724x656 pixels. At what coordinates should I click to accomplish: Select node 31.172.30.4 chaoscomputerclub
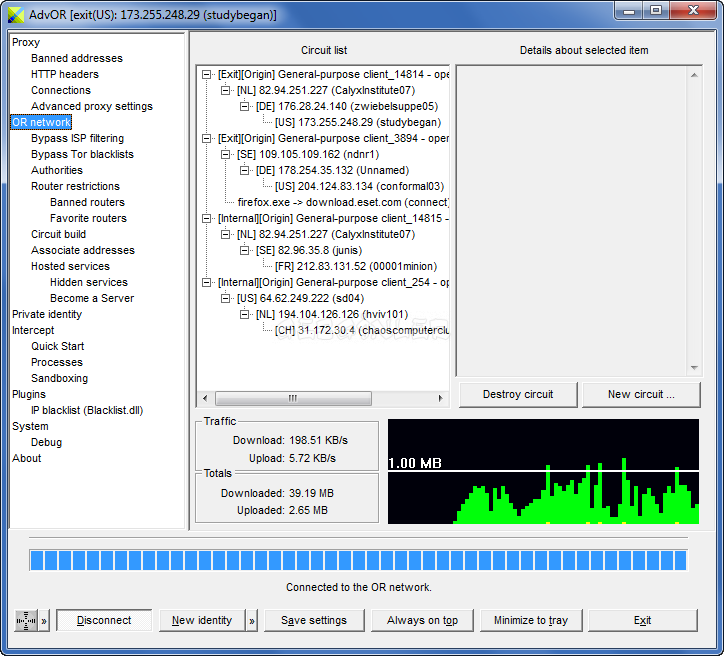coord(362,331)
